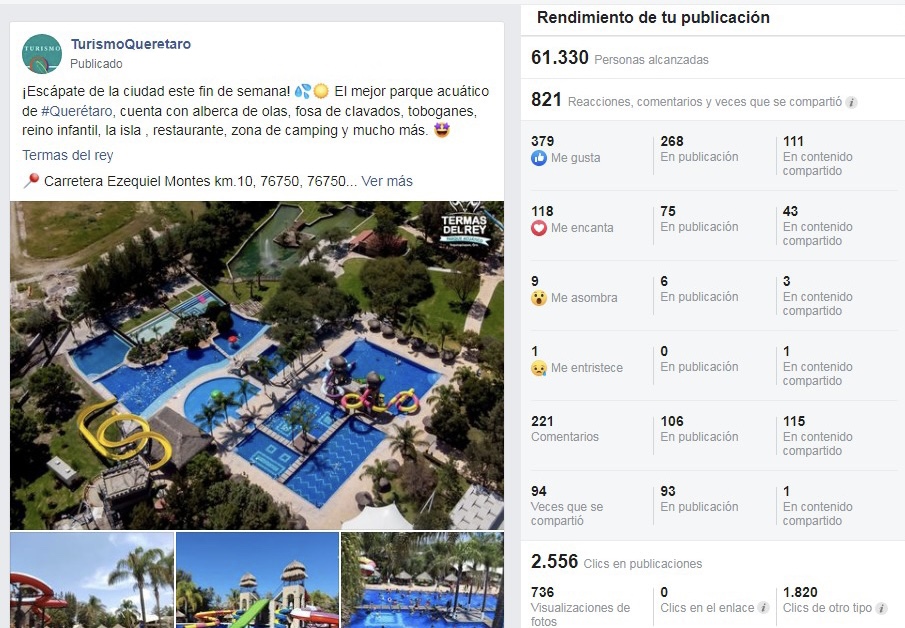
Task: Click the Me entristece sad emoji icon
Action: click(538, 368)
